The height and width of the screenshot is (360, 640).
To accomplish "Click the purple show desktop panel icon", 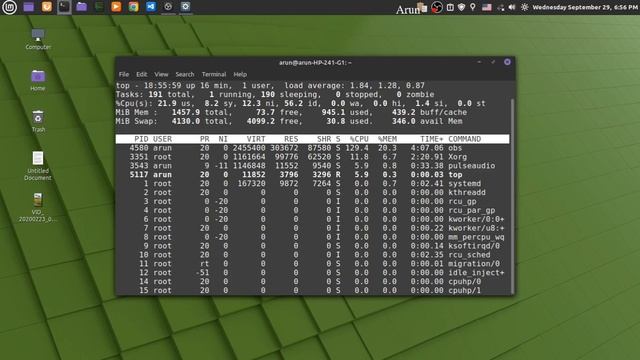I will (29, 7).
